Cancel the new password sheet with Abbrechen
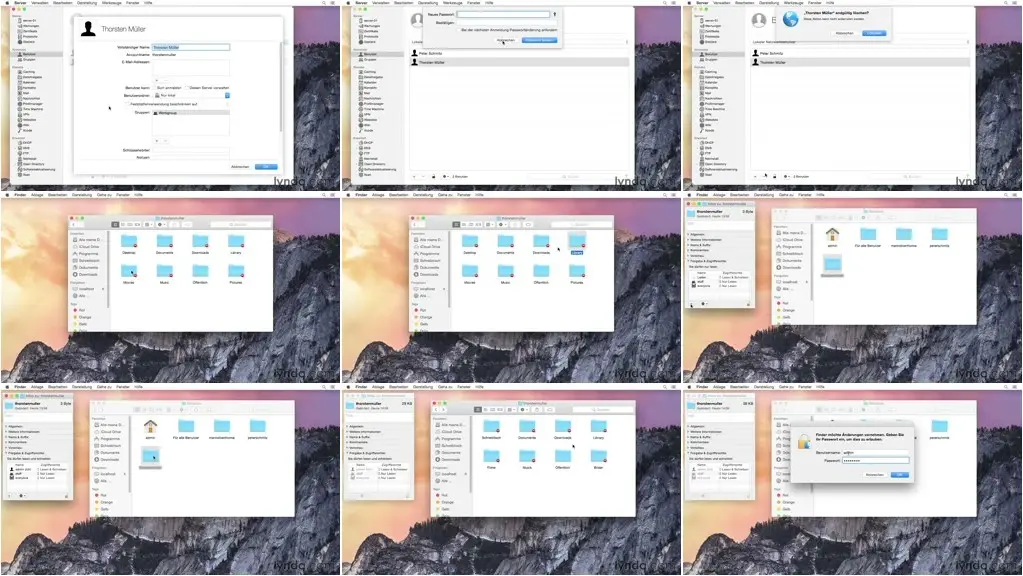This screenshot has height=576, width=1023. click(506, 40)
